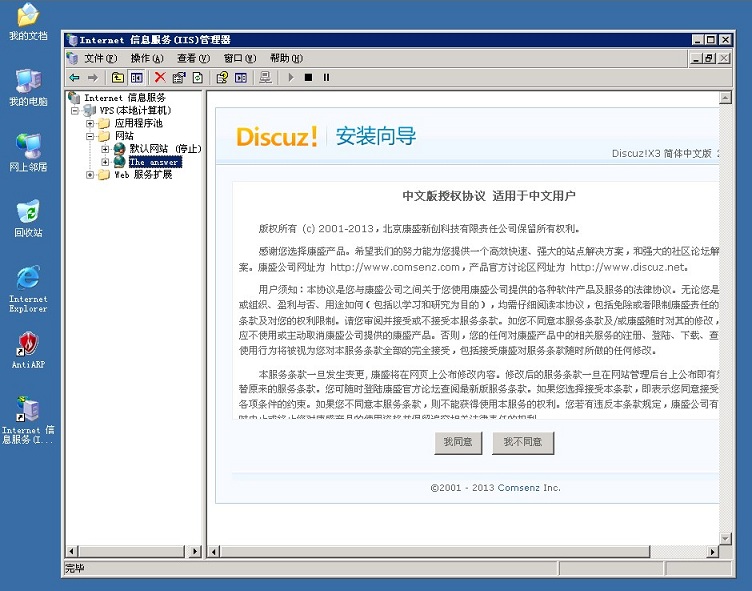Open the 回收站 desktop icon

click(x=28, y=218)
